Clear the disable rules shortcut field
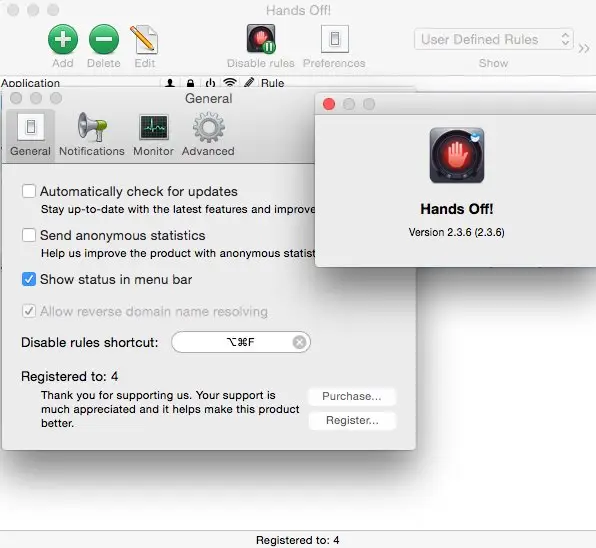 299,342
